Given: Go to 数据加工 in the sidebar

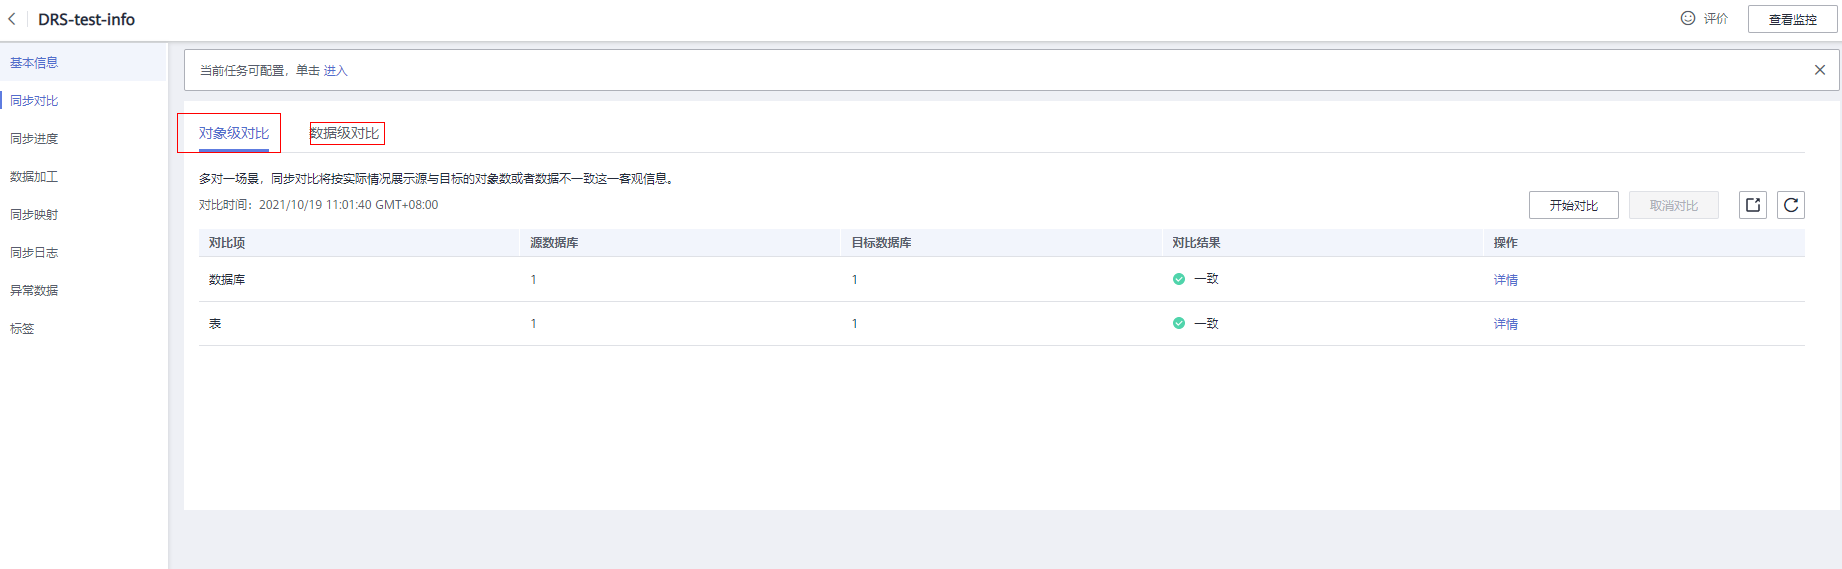Looking at the screenshot, I should [34, 176].
